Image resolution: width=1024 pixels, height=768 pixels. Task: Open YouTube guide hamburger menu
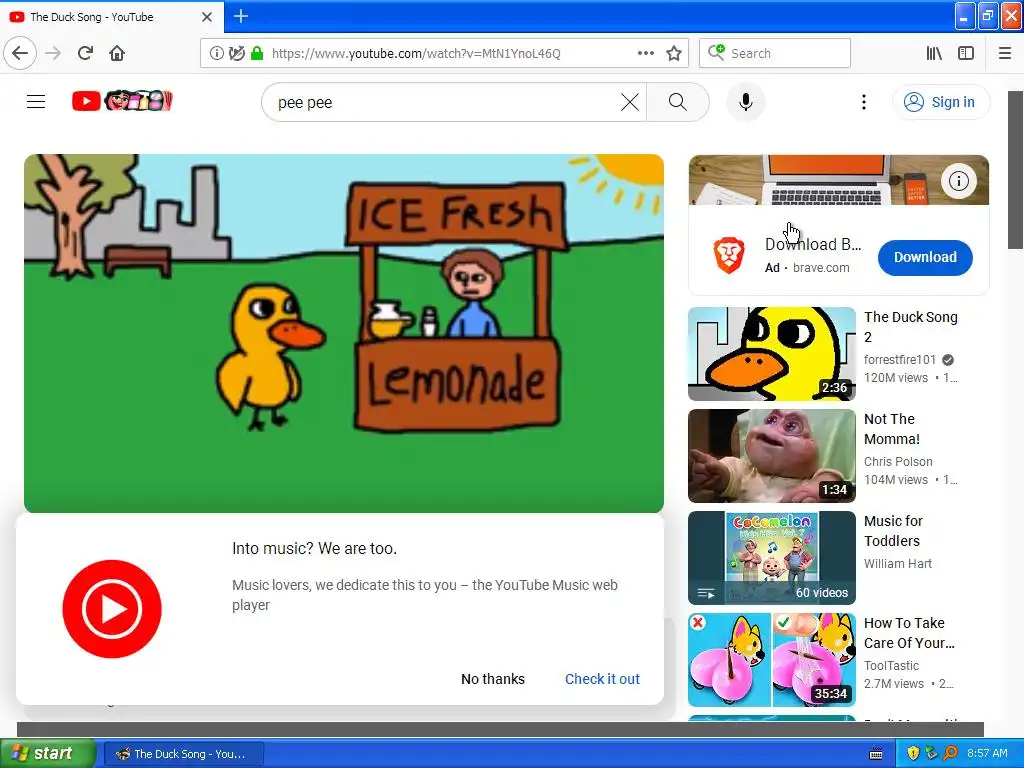36,102
